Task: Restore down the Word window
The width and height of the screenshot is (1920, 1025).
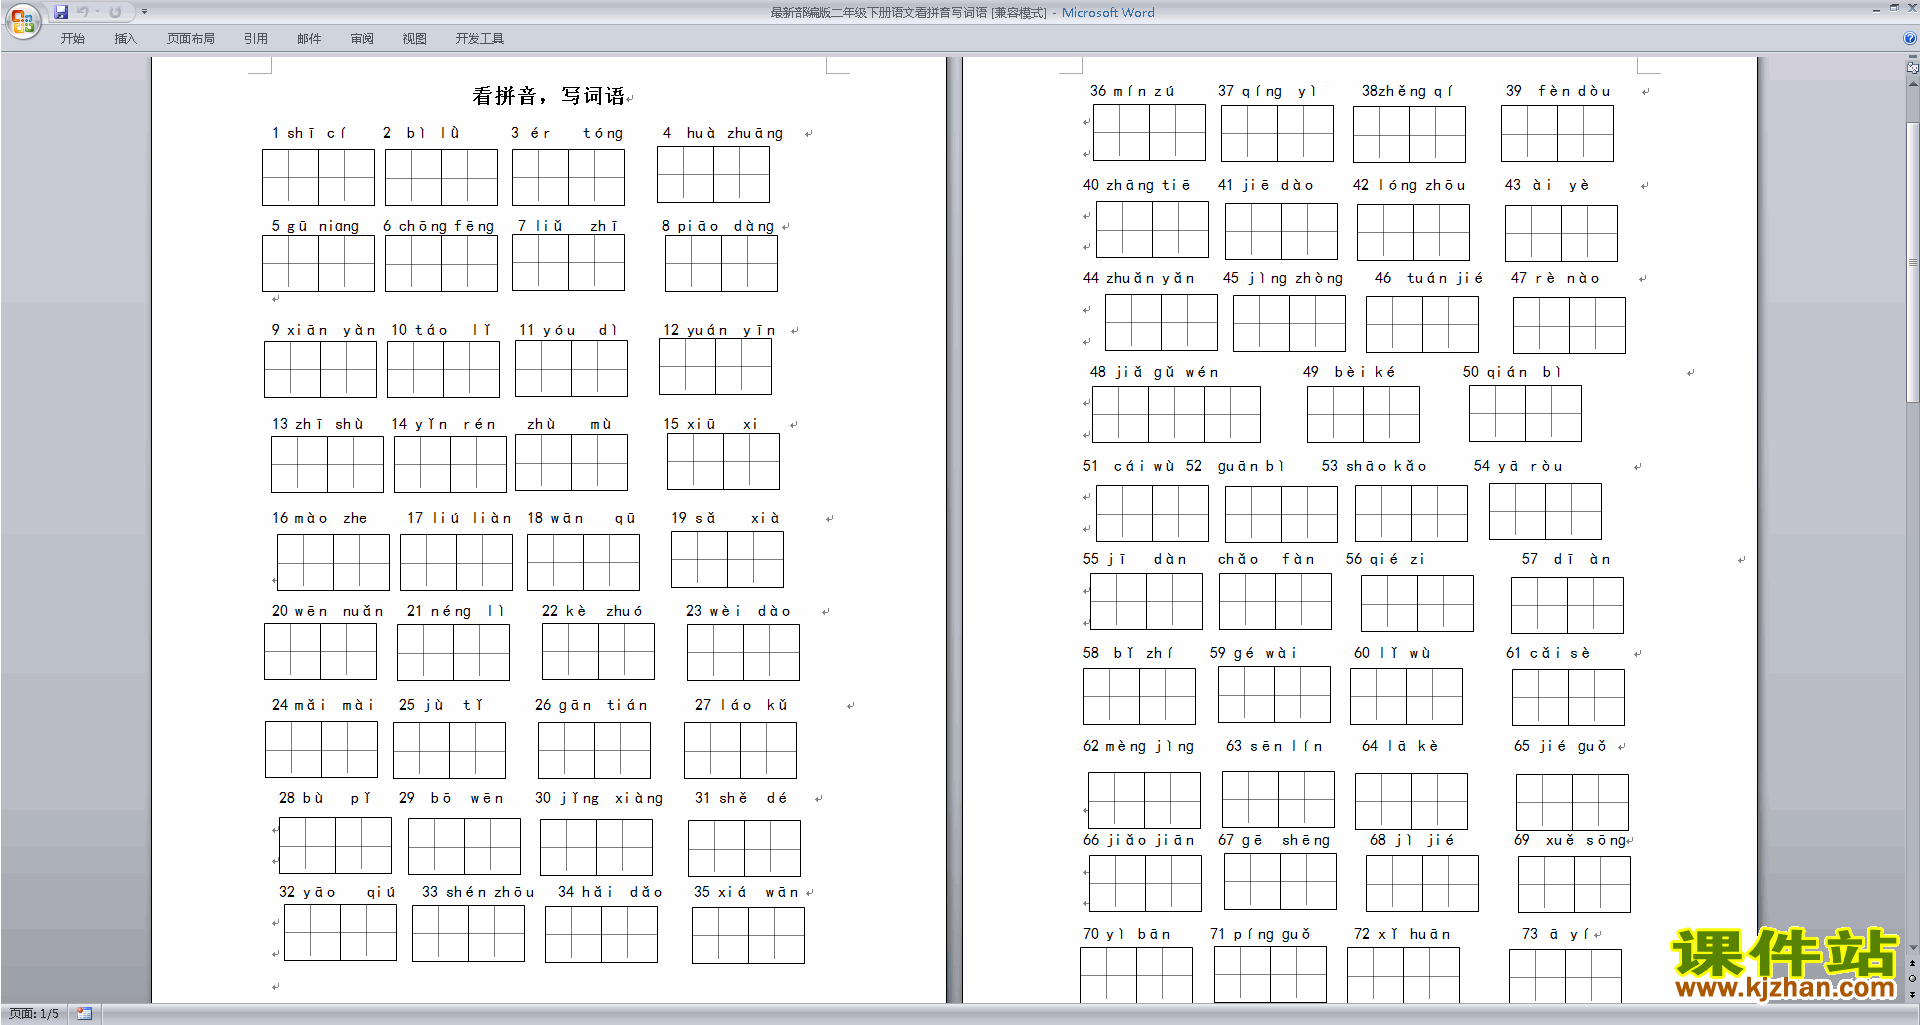Action: (1894, 8)
